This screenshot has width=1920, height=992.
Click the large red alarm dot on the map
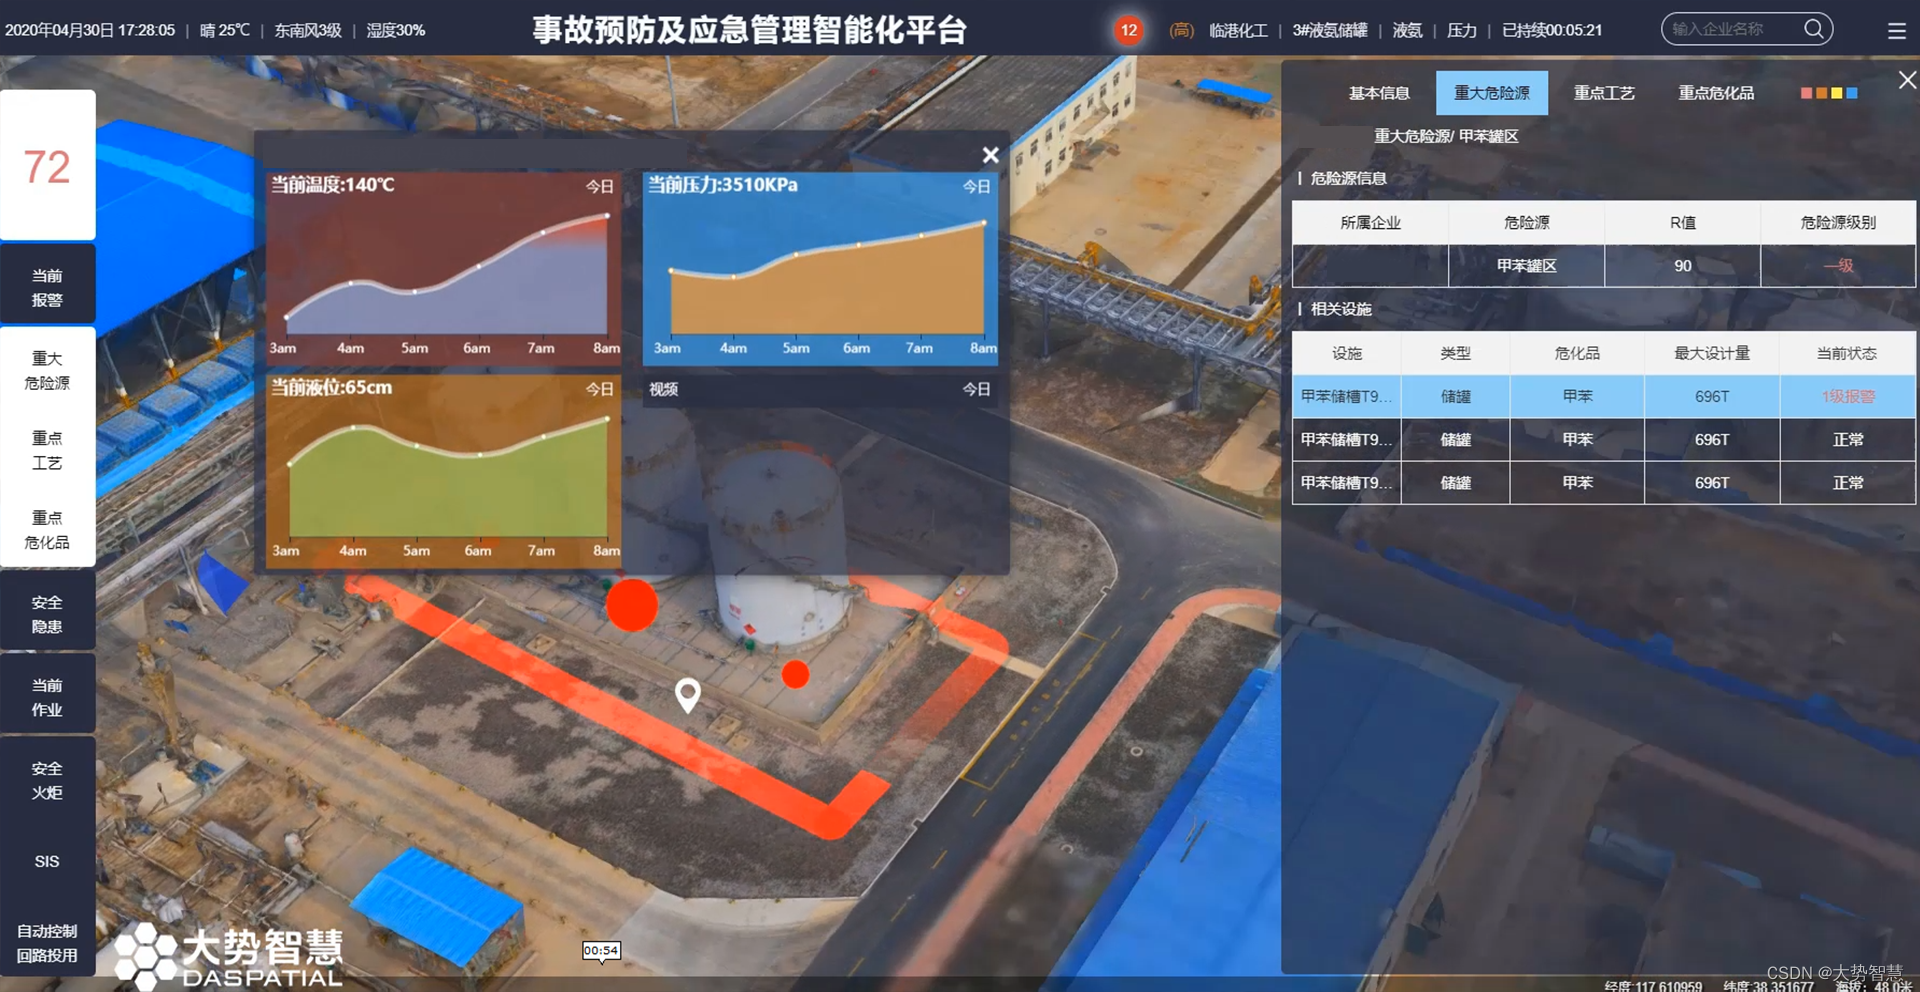[632, 605]
